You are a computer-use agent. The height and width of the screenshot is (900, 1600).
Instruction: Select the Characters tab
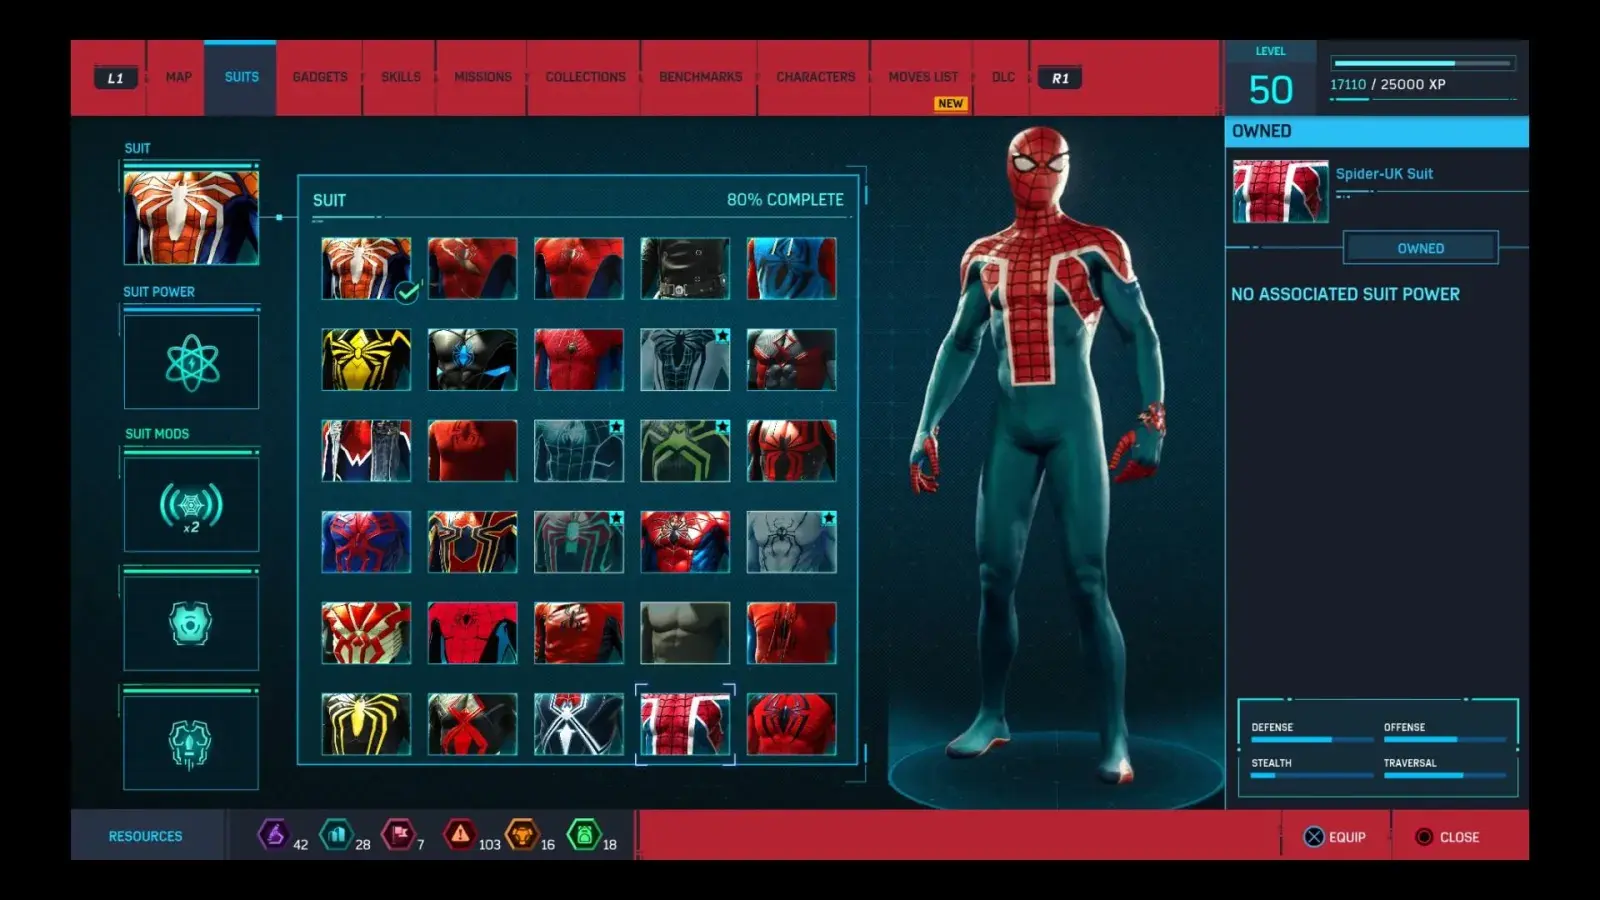pos(815,77)
